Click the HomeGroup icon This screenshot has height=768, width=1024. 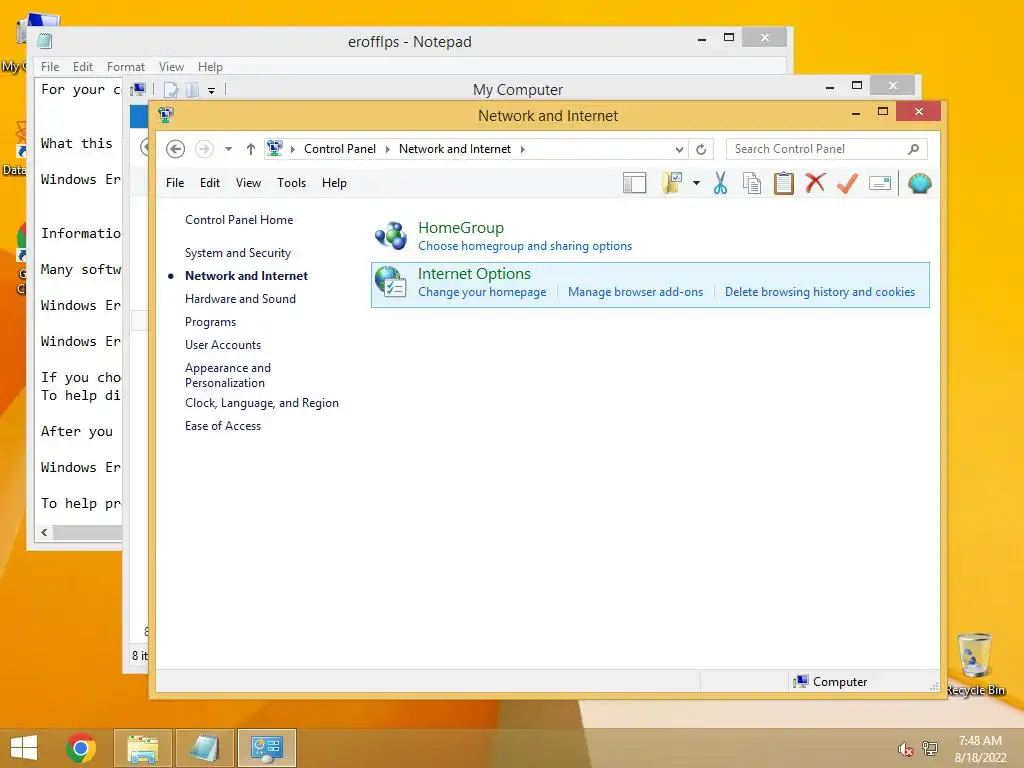click(391, 236)
